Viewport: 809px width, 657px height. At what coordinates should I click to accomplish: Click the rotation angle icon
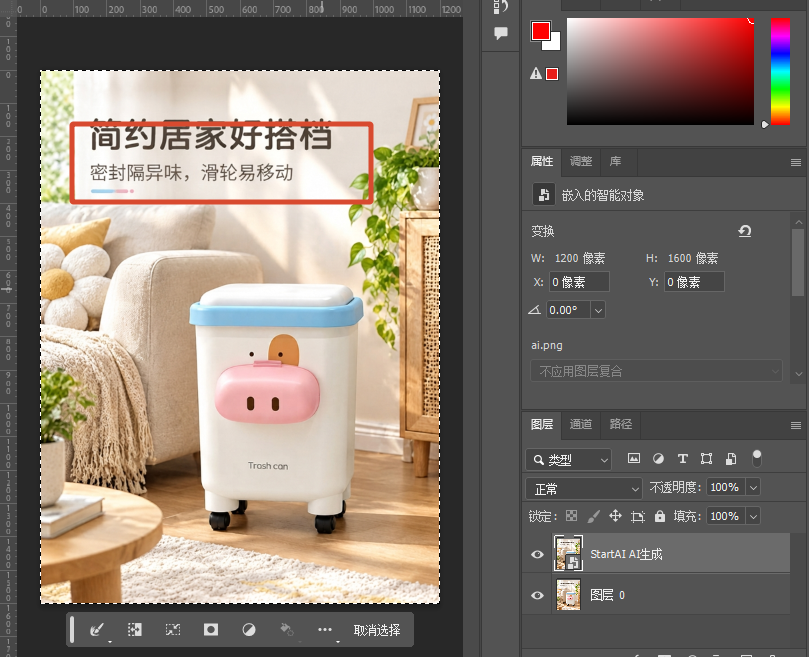pyautogui.click(x=535, y=310)
